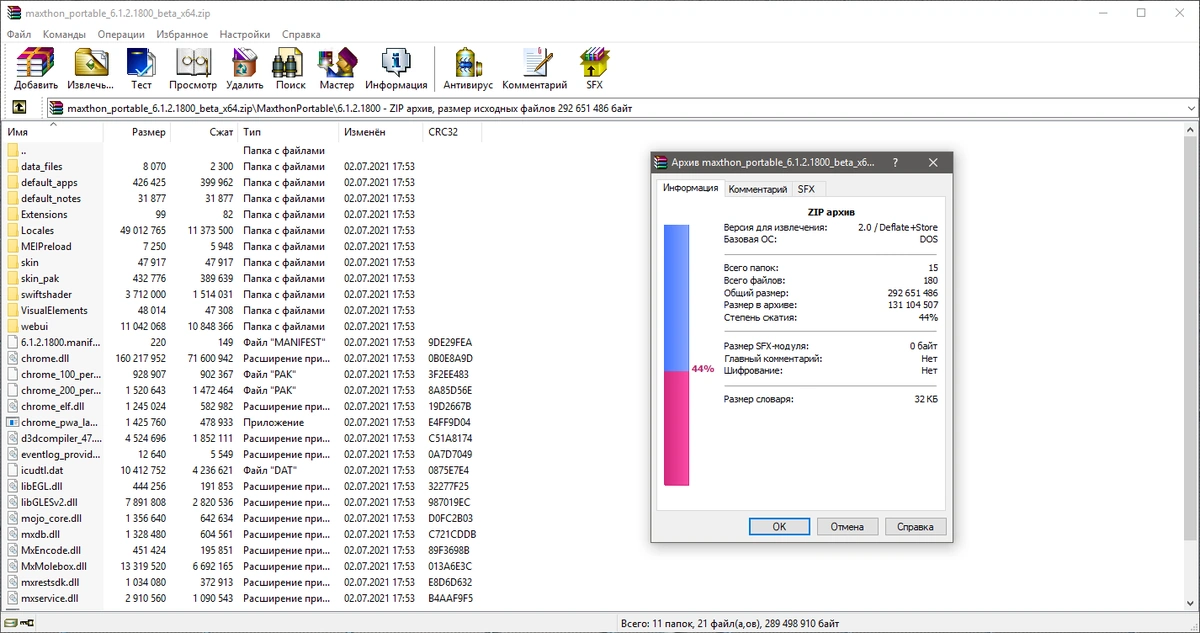The height and width of the screenshot is (633, 1200).
Task: Expand the archive path dropdown
Action: coord(1190,108)
